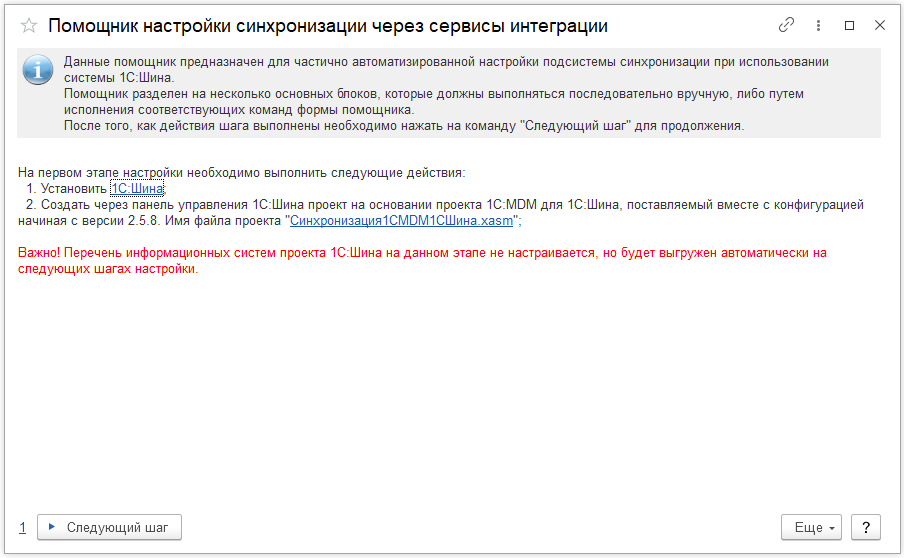Click the word Установить in step one
The height and width of the screenshot is (558, 904).
(74, 188)
